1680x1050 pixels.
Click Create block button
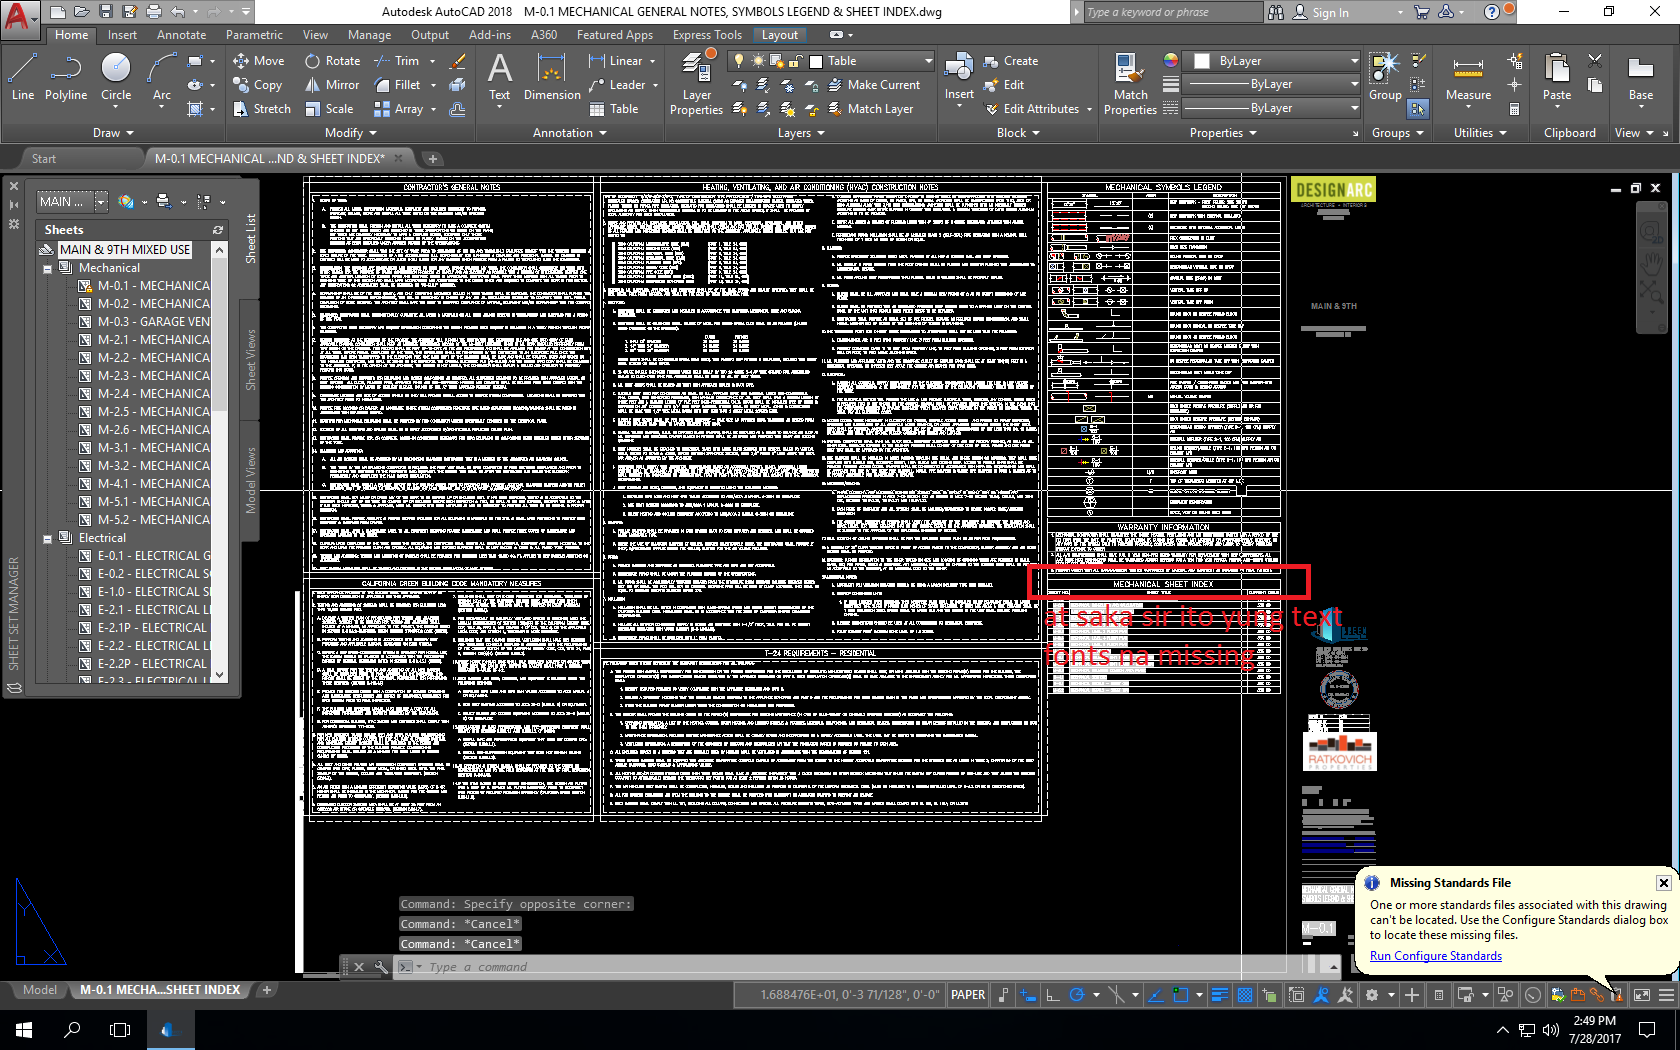[1012, 61]
